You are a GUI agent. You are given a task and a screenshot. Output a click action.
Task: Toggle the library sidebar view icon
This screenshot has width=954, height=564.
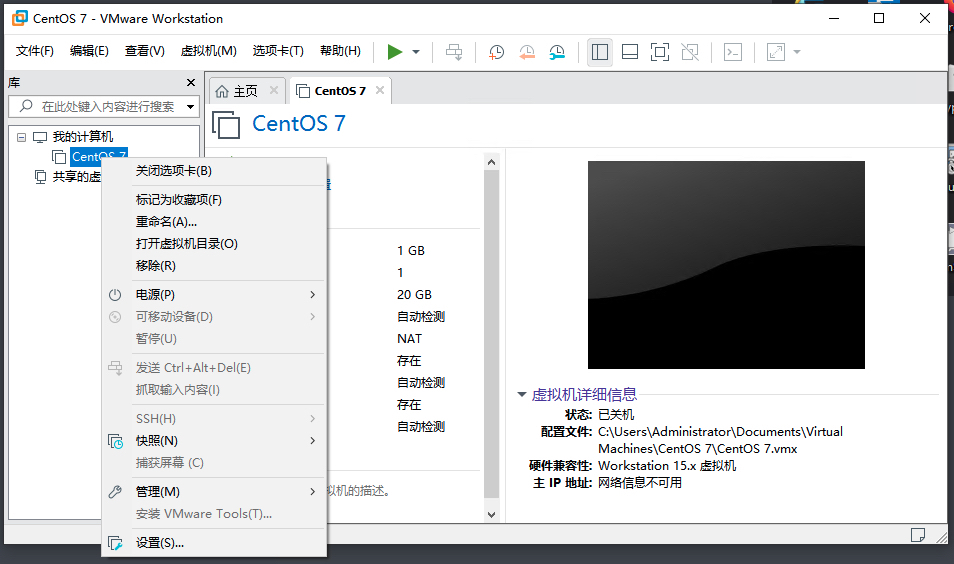coord(600,52)
